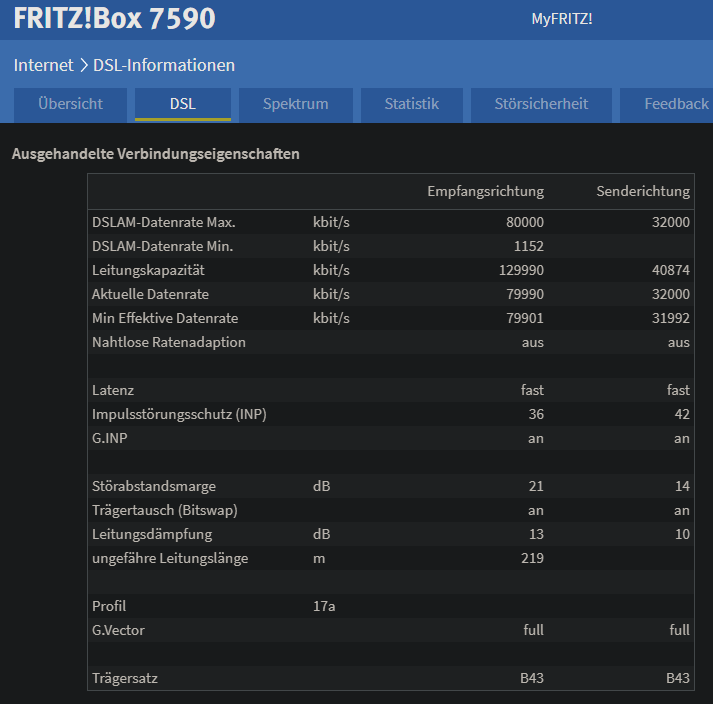Image resolution: width=713 pixels, height=704 pixels.
Task: Click the Internet breadcrumb link
Action: tap(43, 65)
